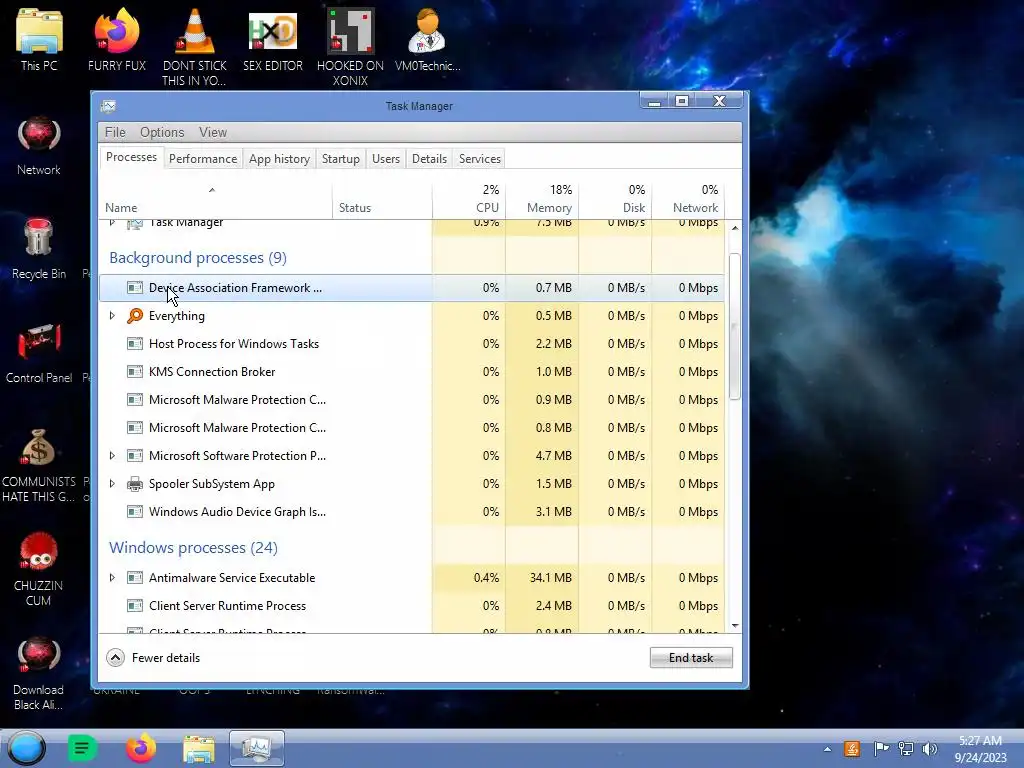
Task: Select the COMMUNISTS HATE THIS money bag icon
Action: click(39, 465)
